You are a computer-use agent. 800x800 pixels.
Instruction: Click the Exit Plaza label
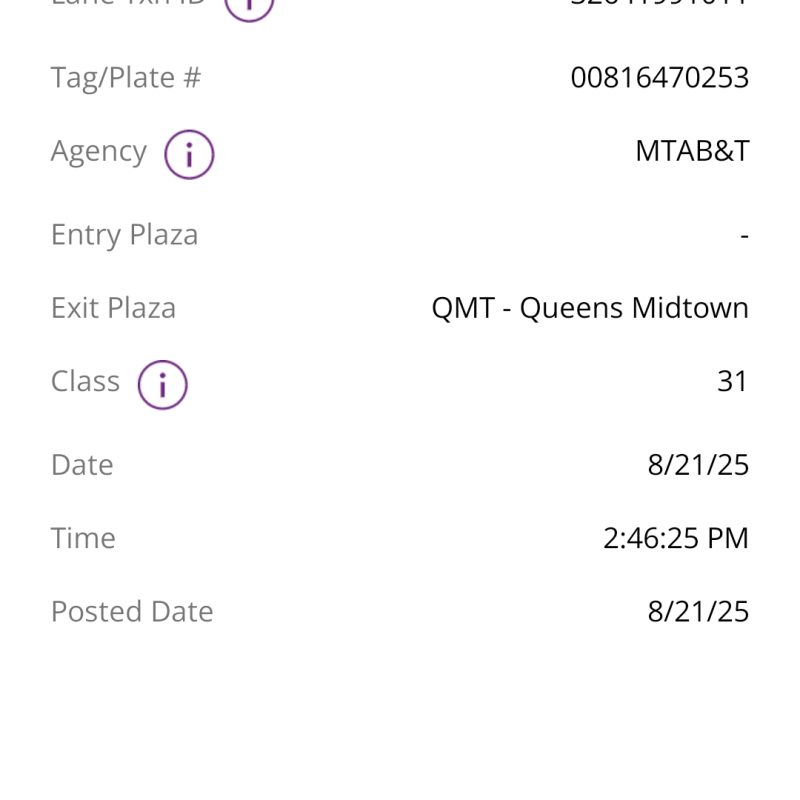coord(113,308)
